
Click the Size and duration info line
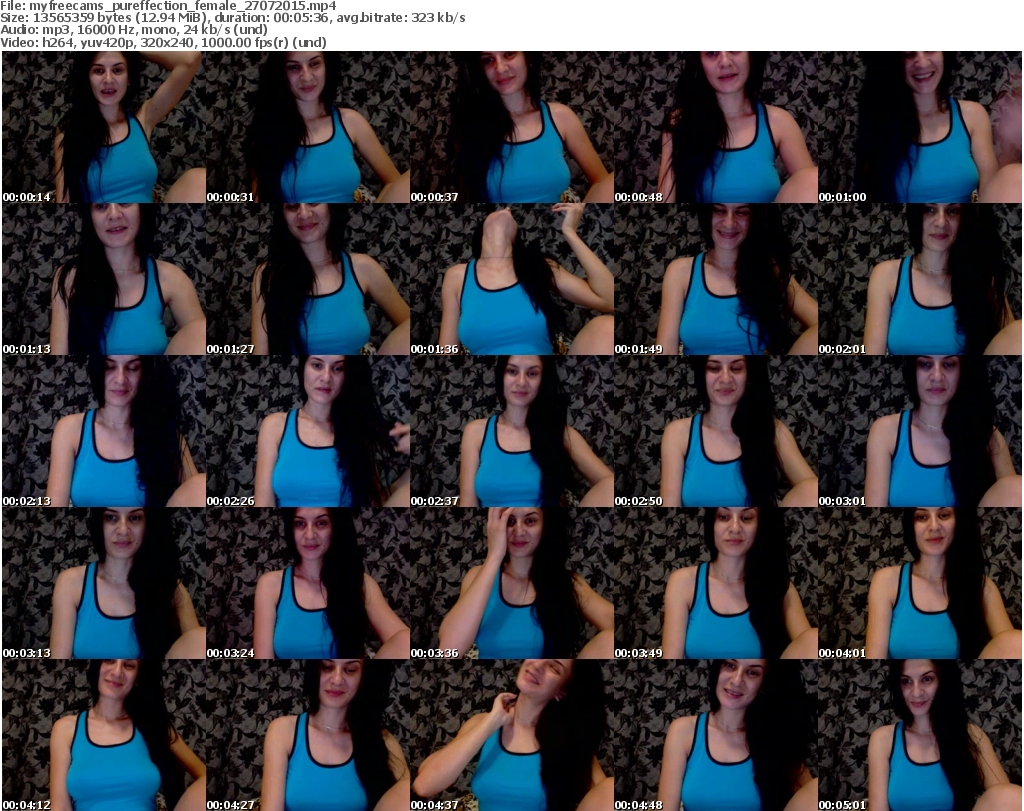coord(232,18)
